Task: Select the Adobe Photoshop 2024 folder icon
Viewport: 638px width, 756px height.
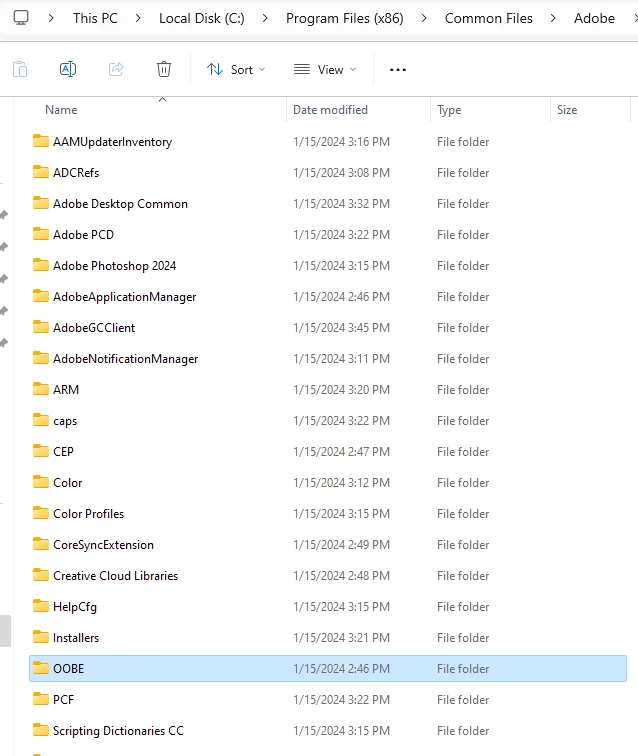Action: click(41, 265)
